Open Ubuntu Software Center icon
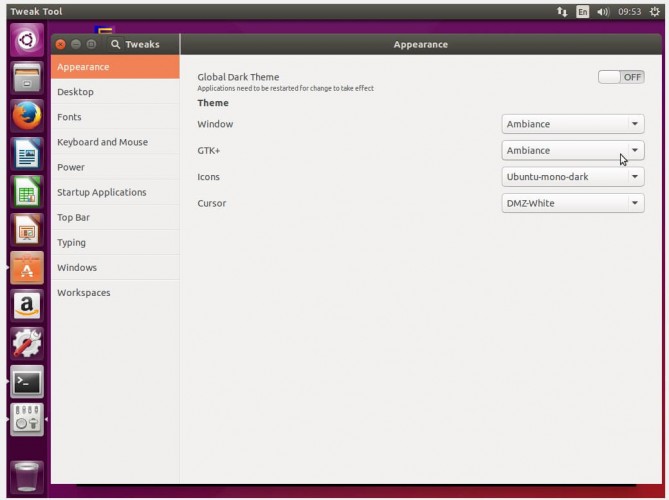Screen dimensions: 669x500 [27, 267]
